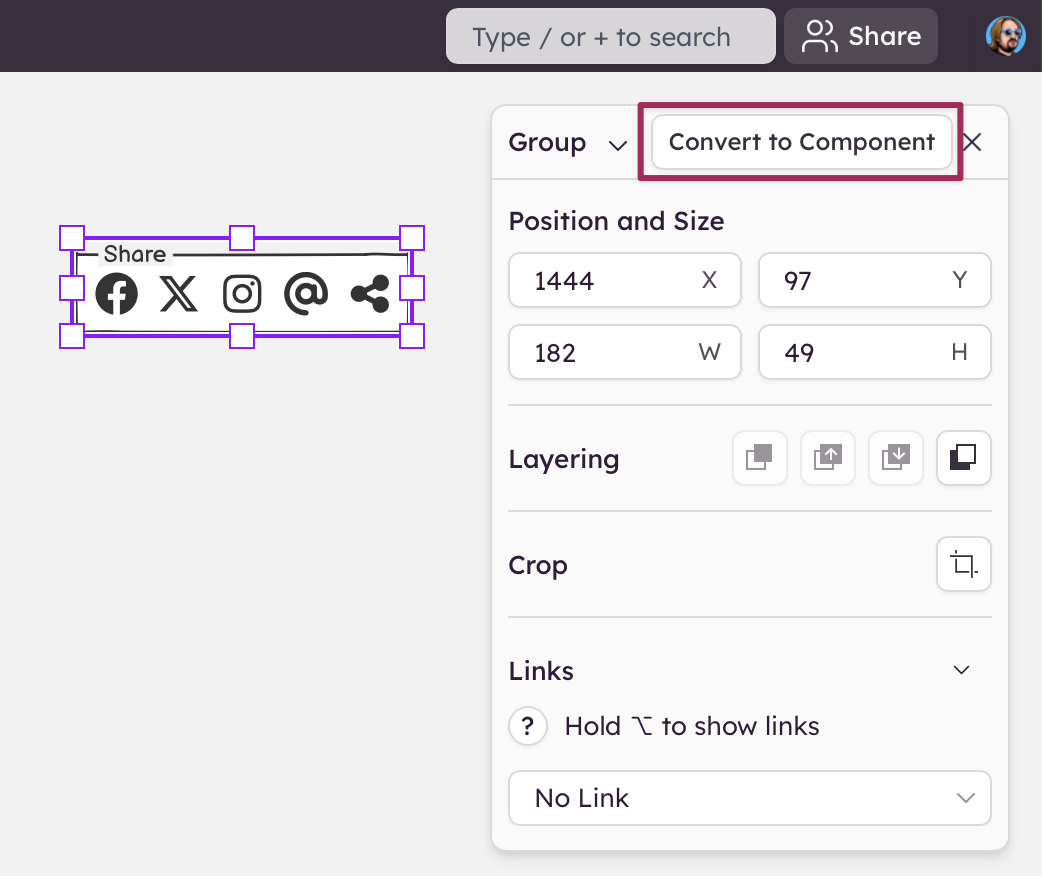Image resolution: width=1042 pixels, height=876 pixels.
Task: Close the properties panel with the X
Action: 972,142
